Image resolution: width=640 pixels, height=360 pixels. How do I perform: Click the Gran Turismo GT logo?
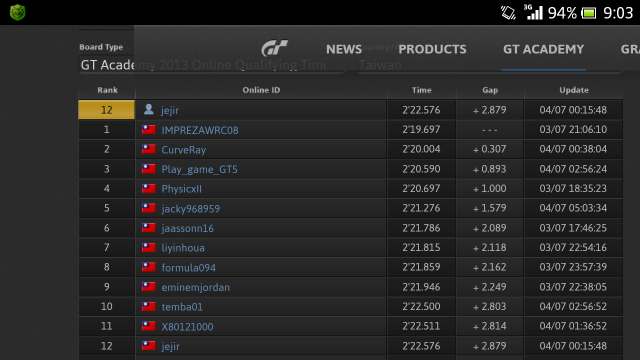click(x=275, y=48)
